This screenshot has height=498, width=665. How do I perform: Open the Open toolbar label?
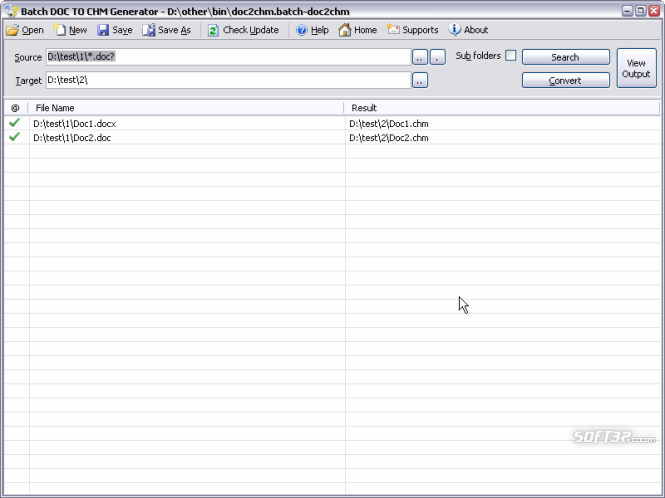tap(33, 30)
